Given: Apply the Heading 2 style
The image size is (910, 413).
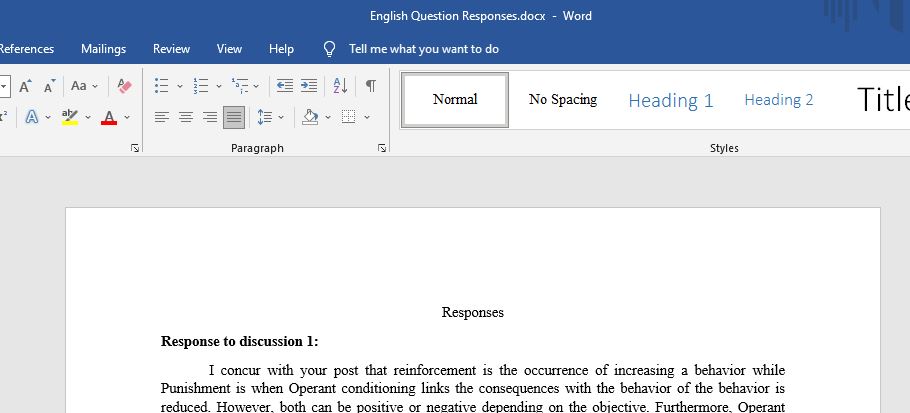Looking at the screenshot, I should (778, 100).
